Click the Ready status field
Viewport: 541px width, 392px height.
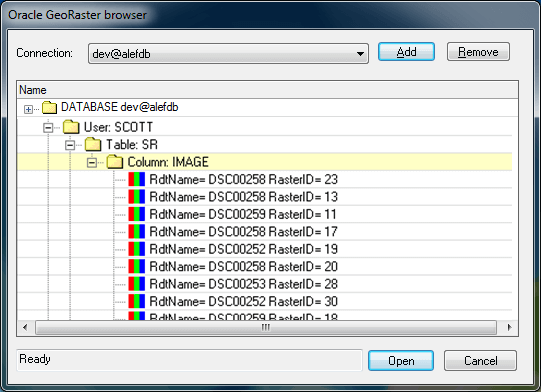pyautogui.click(x=189, y=360)
